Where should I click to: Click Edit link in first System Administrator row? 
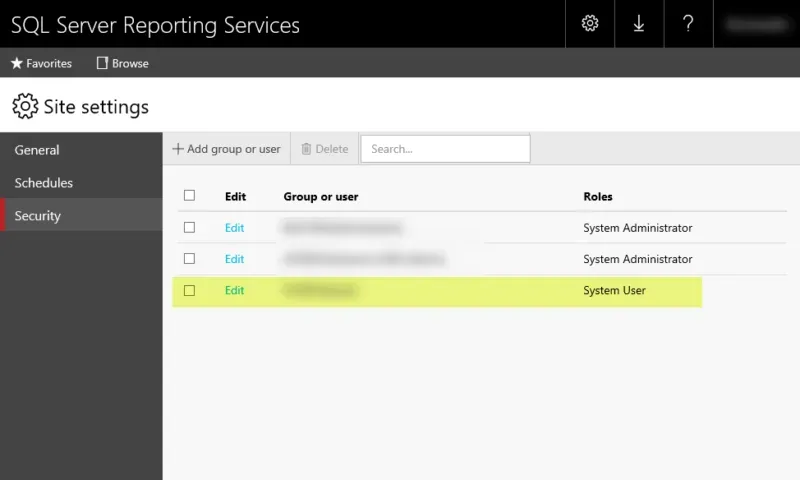point(234,228)
